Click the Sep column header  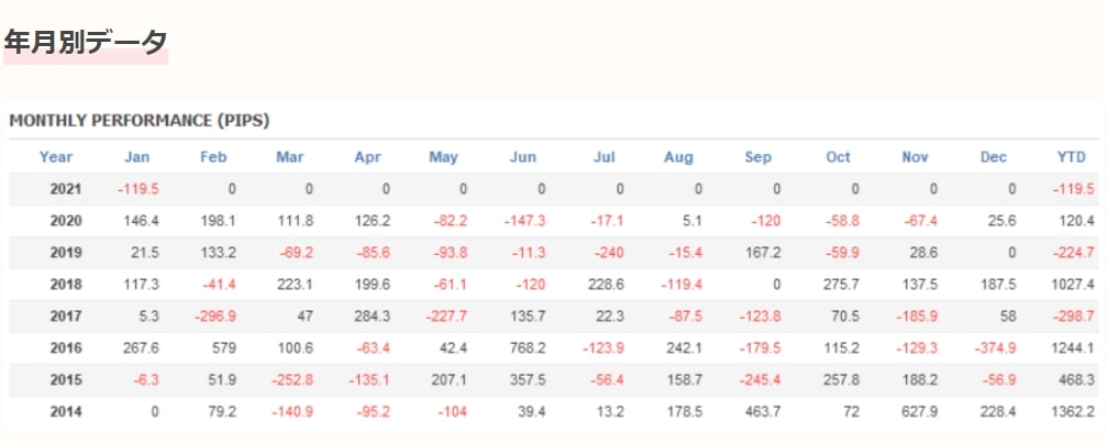(x=758, y=157)
